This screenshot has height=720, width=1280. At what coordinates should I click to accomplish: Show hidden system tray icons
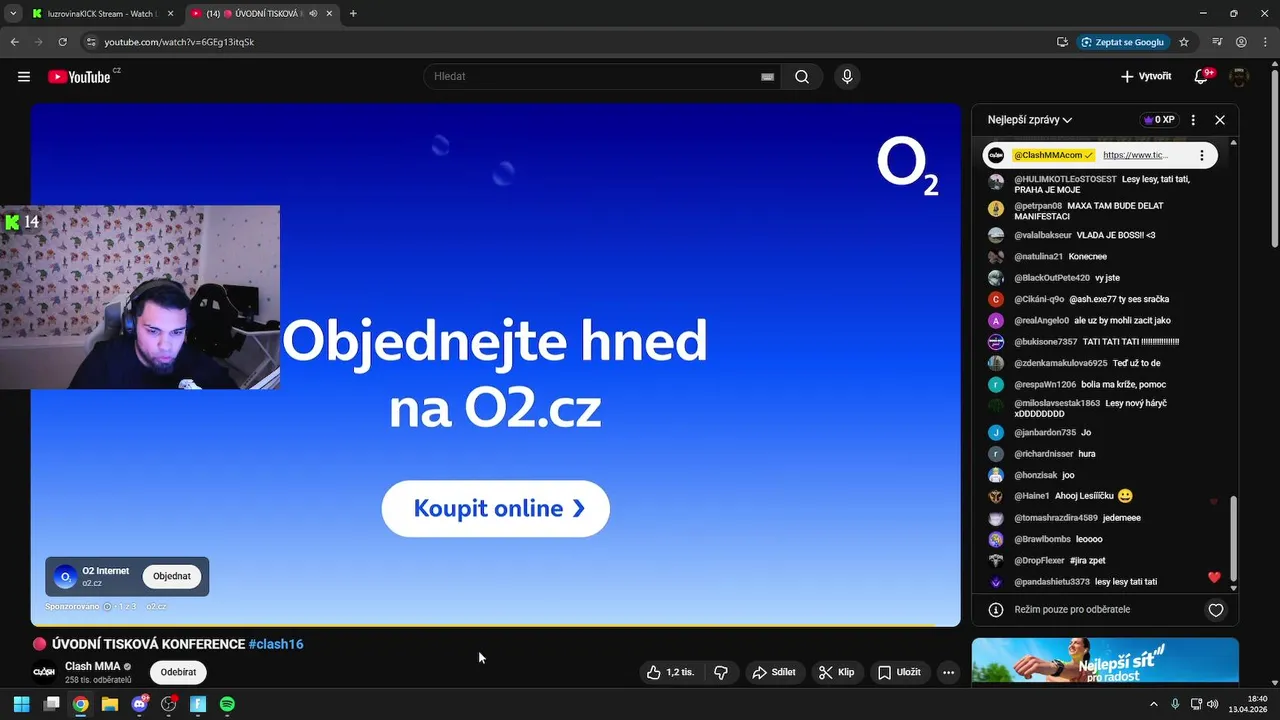1153,704
